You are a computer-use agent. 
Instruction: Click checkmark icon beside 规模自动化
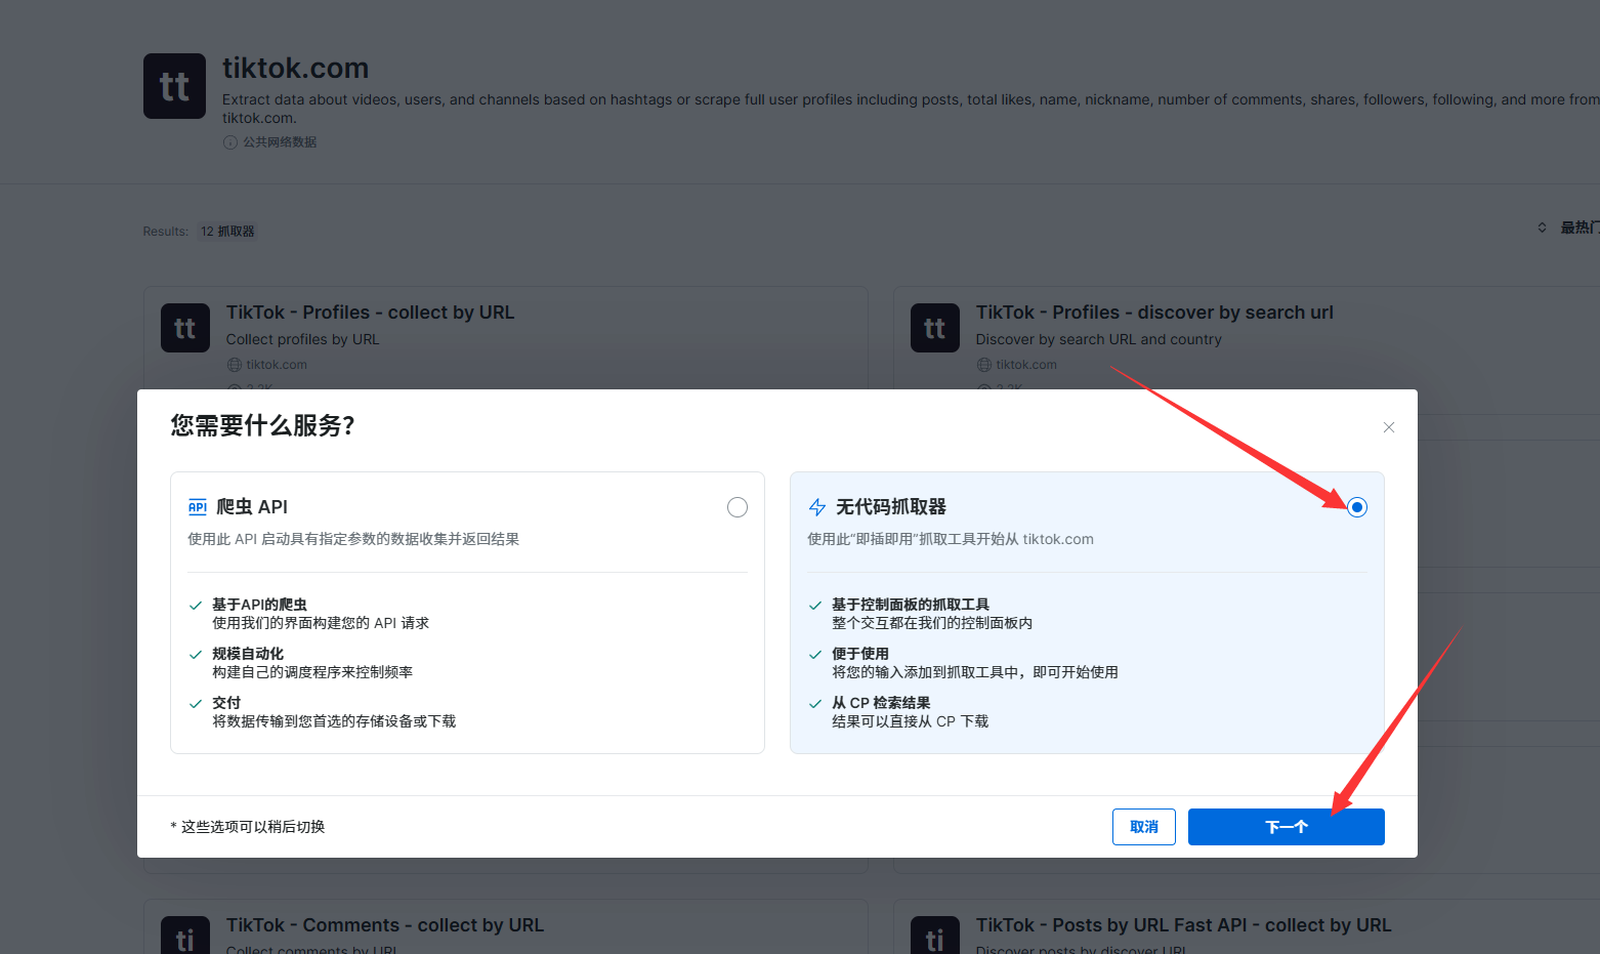(196, 654)
